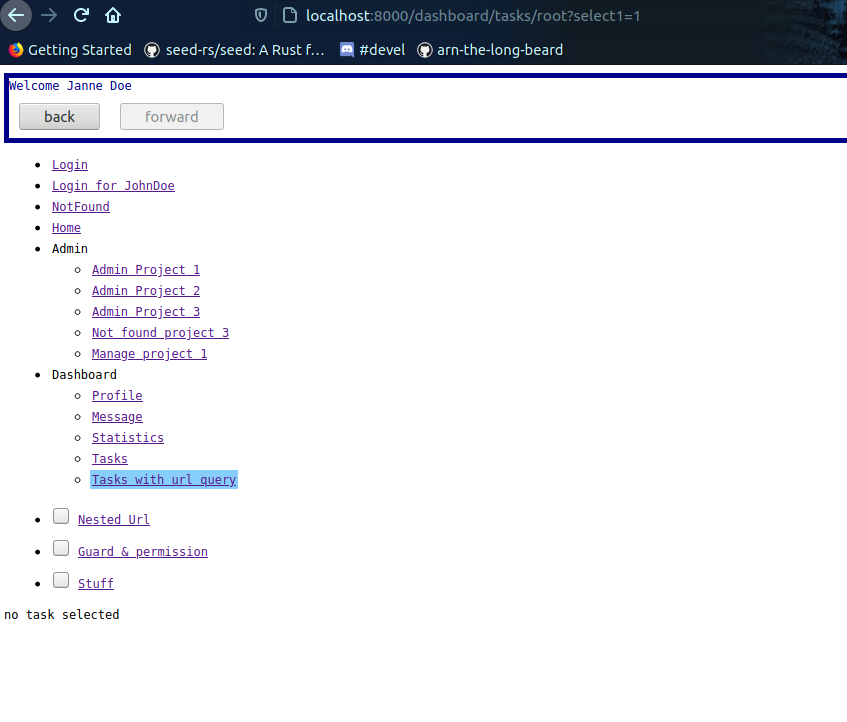
Task: Click the Dashboard list heading
Action: 84,375
